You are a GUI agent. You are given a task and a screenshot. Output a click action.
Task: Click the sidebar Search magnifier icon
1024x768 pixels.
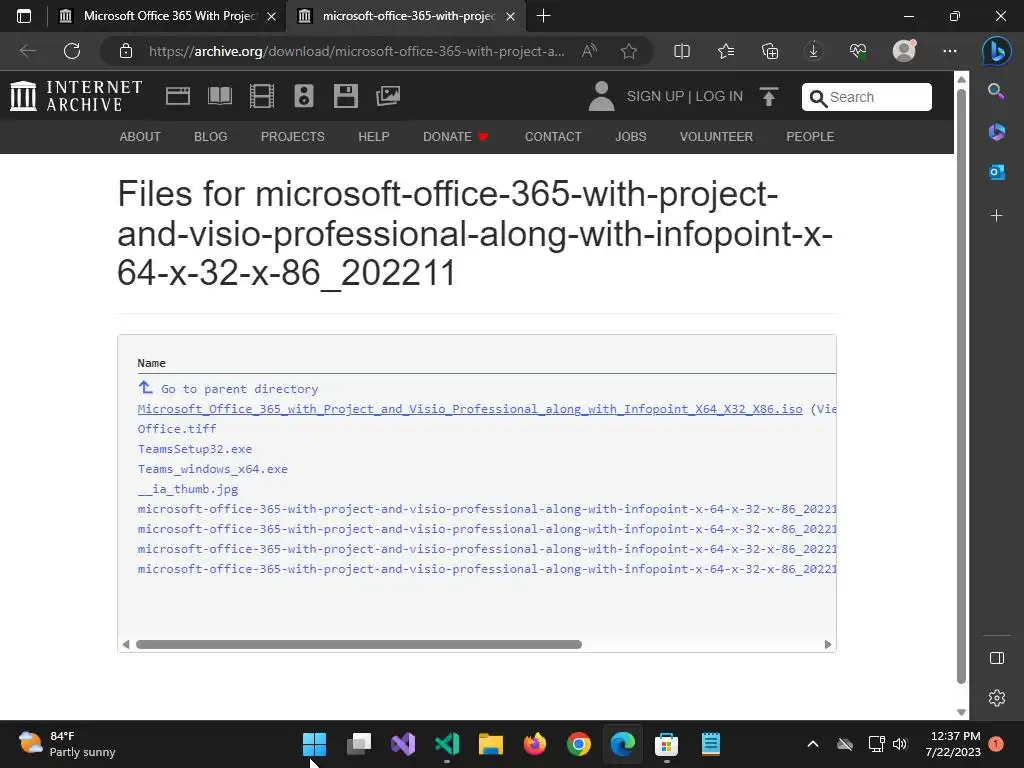997,91
